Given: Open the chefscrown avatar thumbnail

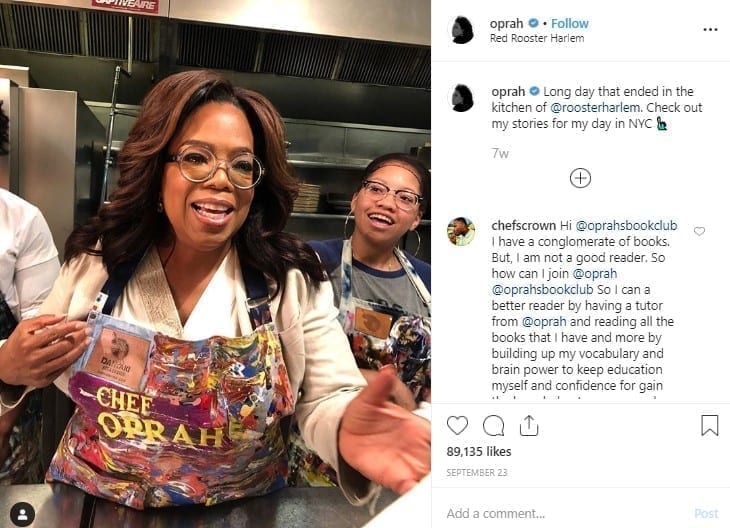Looking at the screenshot, I should tap(461, 231).
